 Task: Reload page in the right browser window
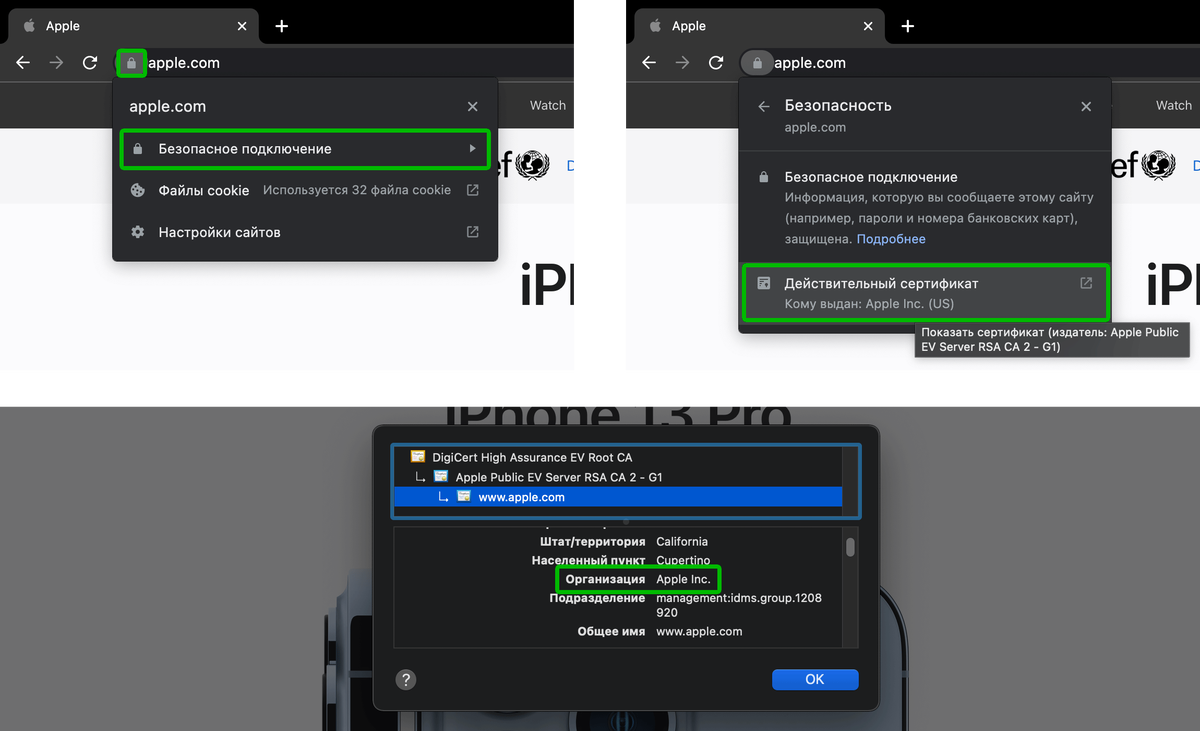(716, 63)
